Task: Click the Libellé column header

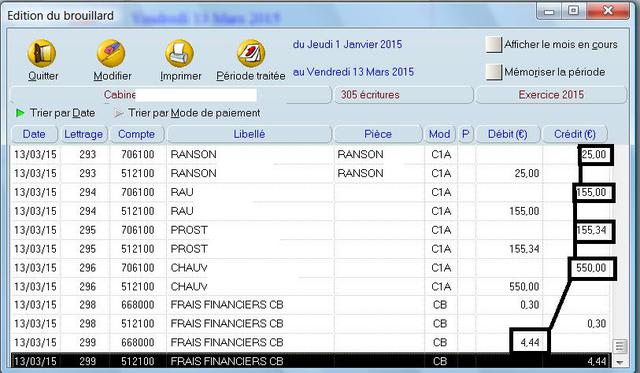Action: coord(249,134)
